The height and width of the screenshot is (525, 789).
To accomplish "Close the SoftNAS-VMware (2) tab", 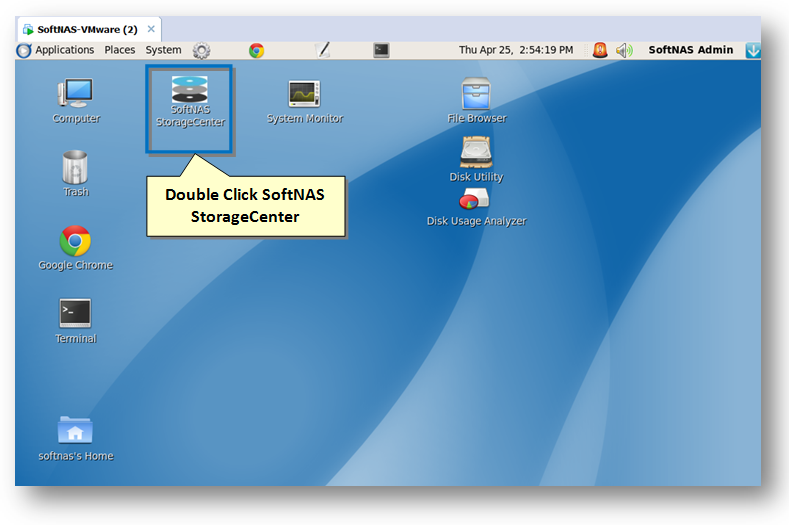I will point(151,29).
